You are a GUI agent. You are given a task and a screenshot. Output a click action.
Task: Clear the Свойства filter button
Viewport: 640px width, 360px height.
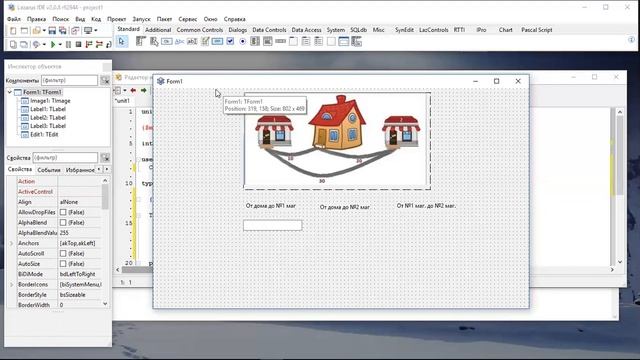pyautogui.click(x=105, y=158)
